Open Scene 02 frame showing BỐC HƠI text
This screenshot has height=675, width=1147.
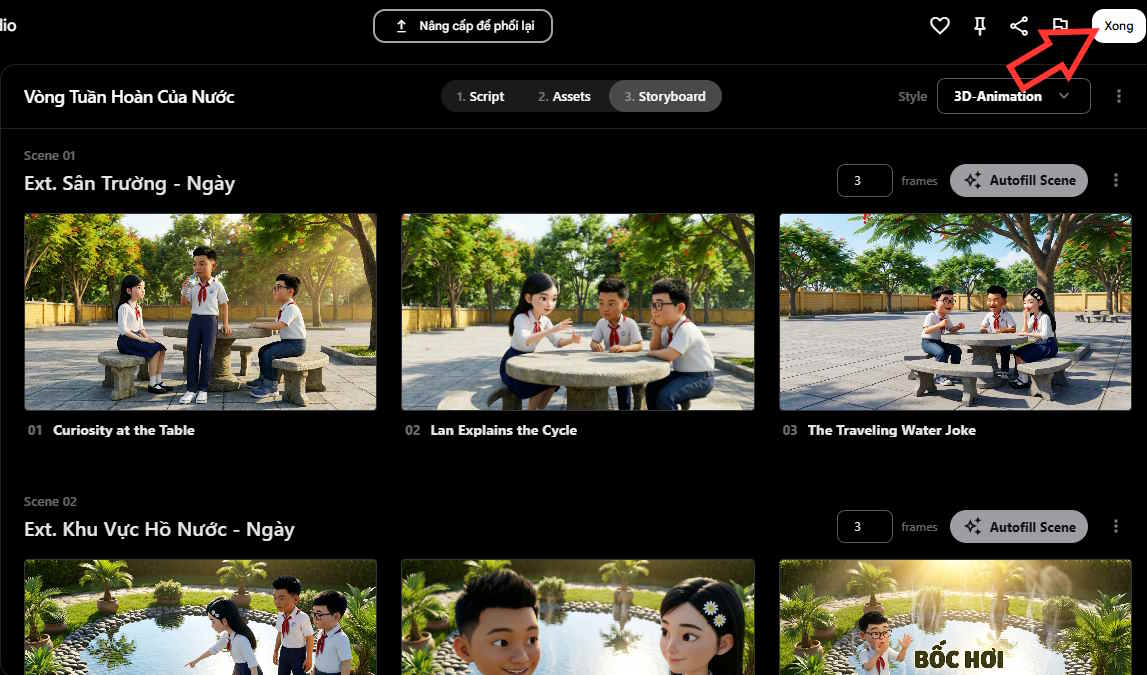coord(955,617)
